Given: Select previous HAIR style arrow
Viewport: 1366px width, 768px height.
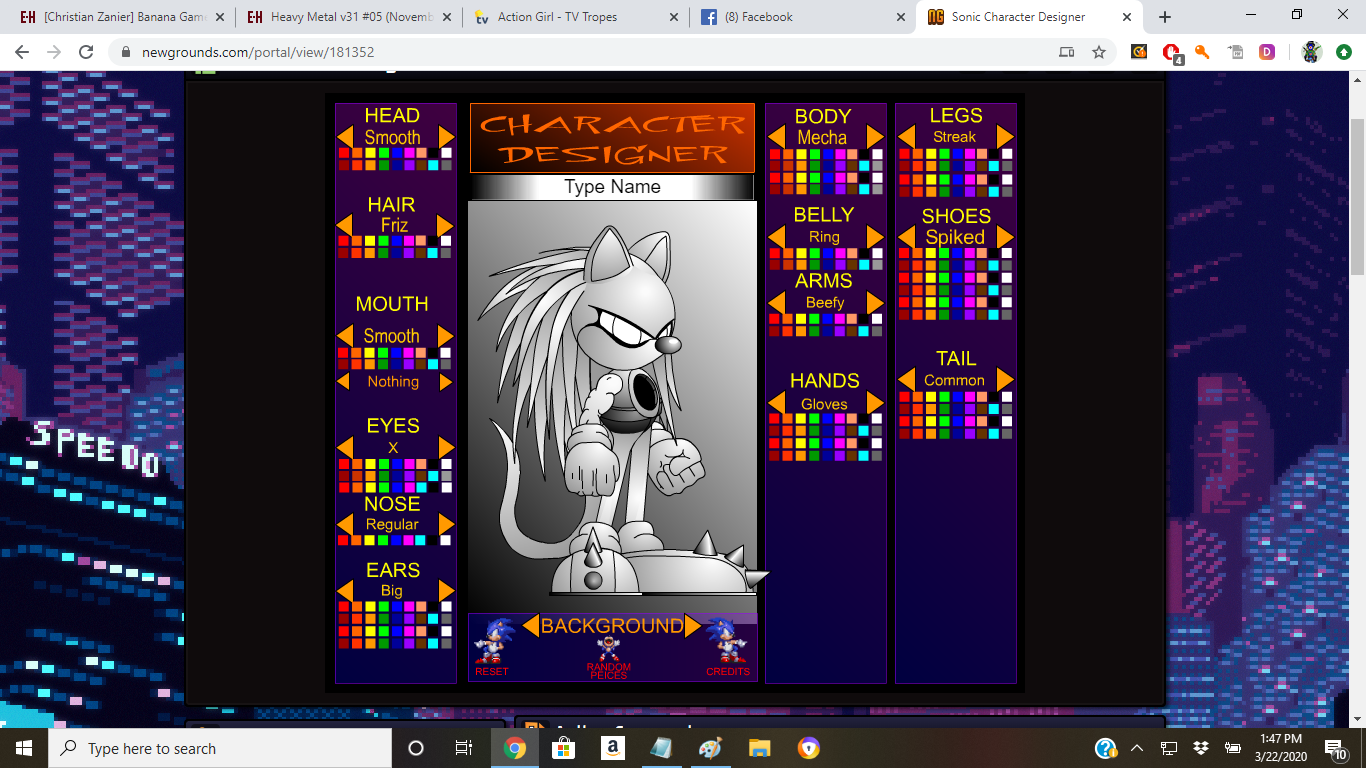Looking at the screenshot, I should pyautogui.click(x=345, y=225).
